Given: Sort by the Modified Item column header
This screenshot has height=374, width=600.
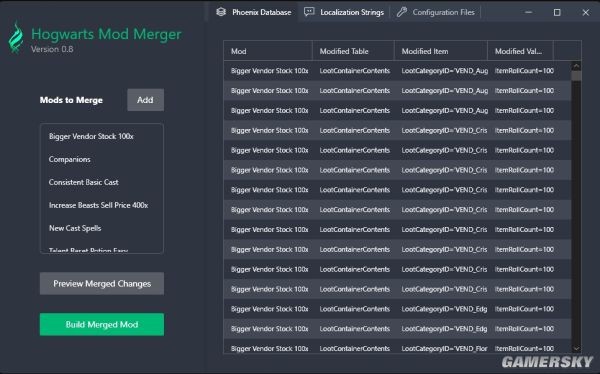Looking at the screenshot, I should pos(441,51).
